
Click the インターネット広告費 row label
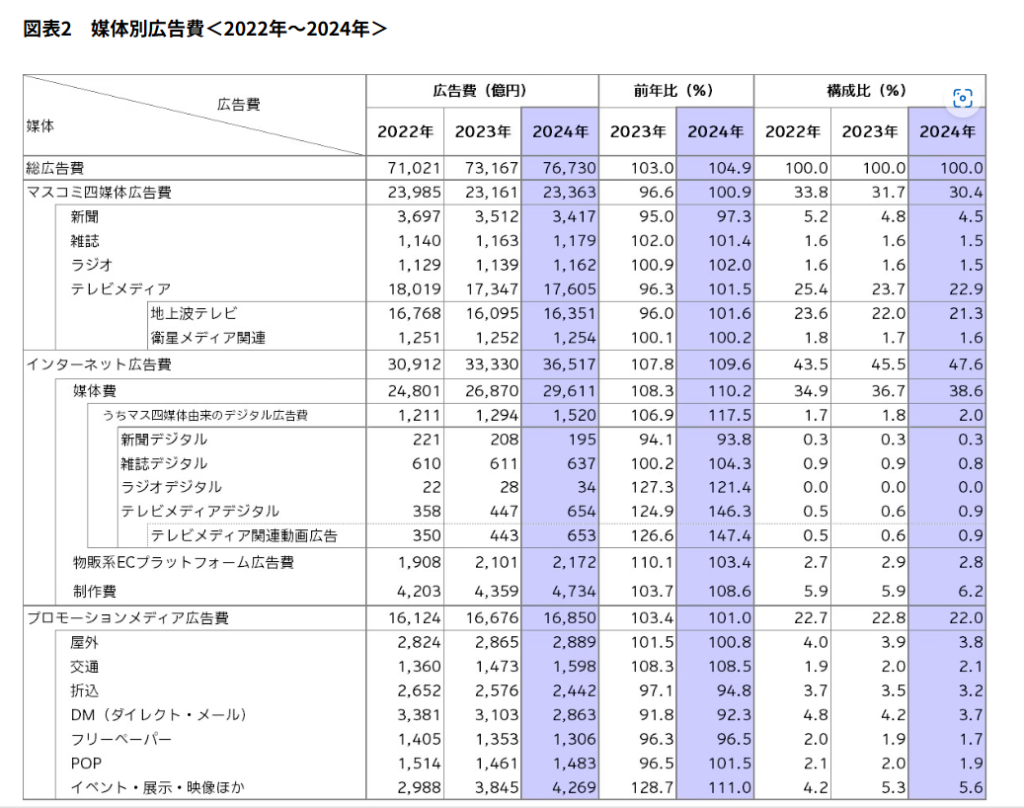coord(98,364)
